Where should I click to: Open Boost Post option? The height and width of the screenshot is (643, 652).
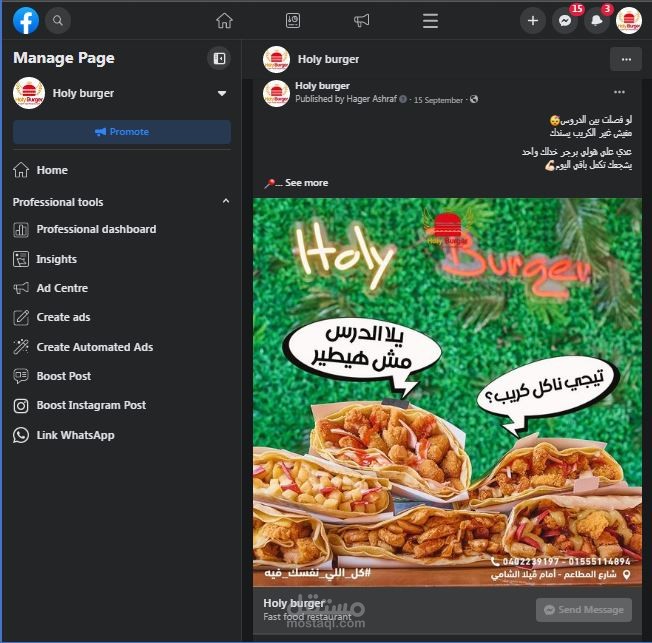tap(122, 376)
